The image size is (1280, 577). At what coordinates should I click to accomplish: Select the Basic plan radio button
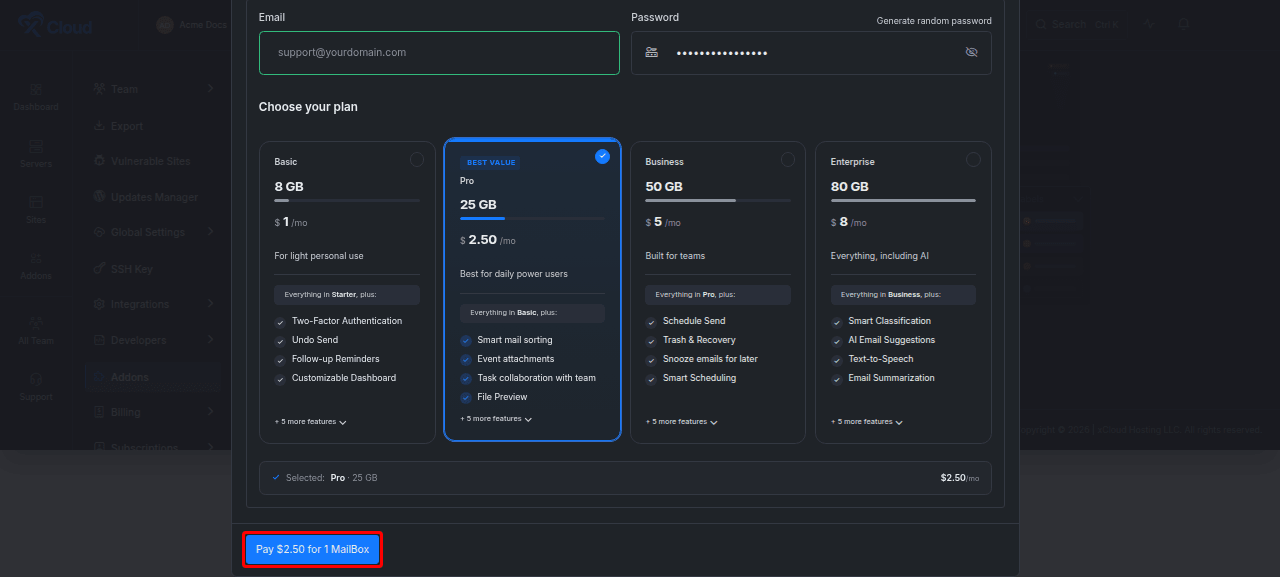click(x=417, y=160)
